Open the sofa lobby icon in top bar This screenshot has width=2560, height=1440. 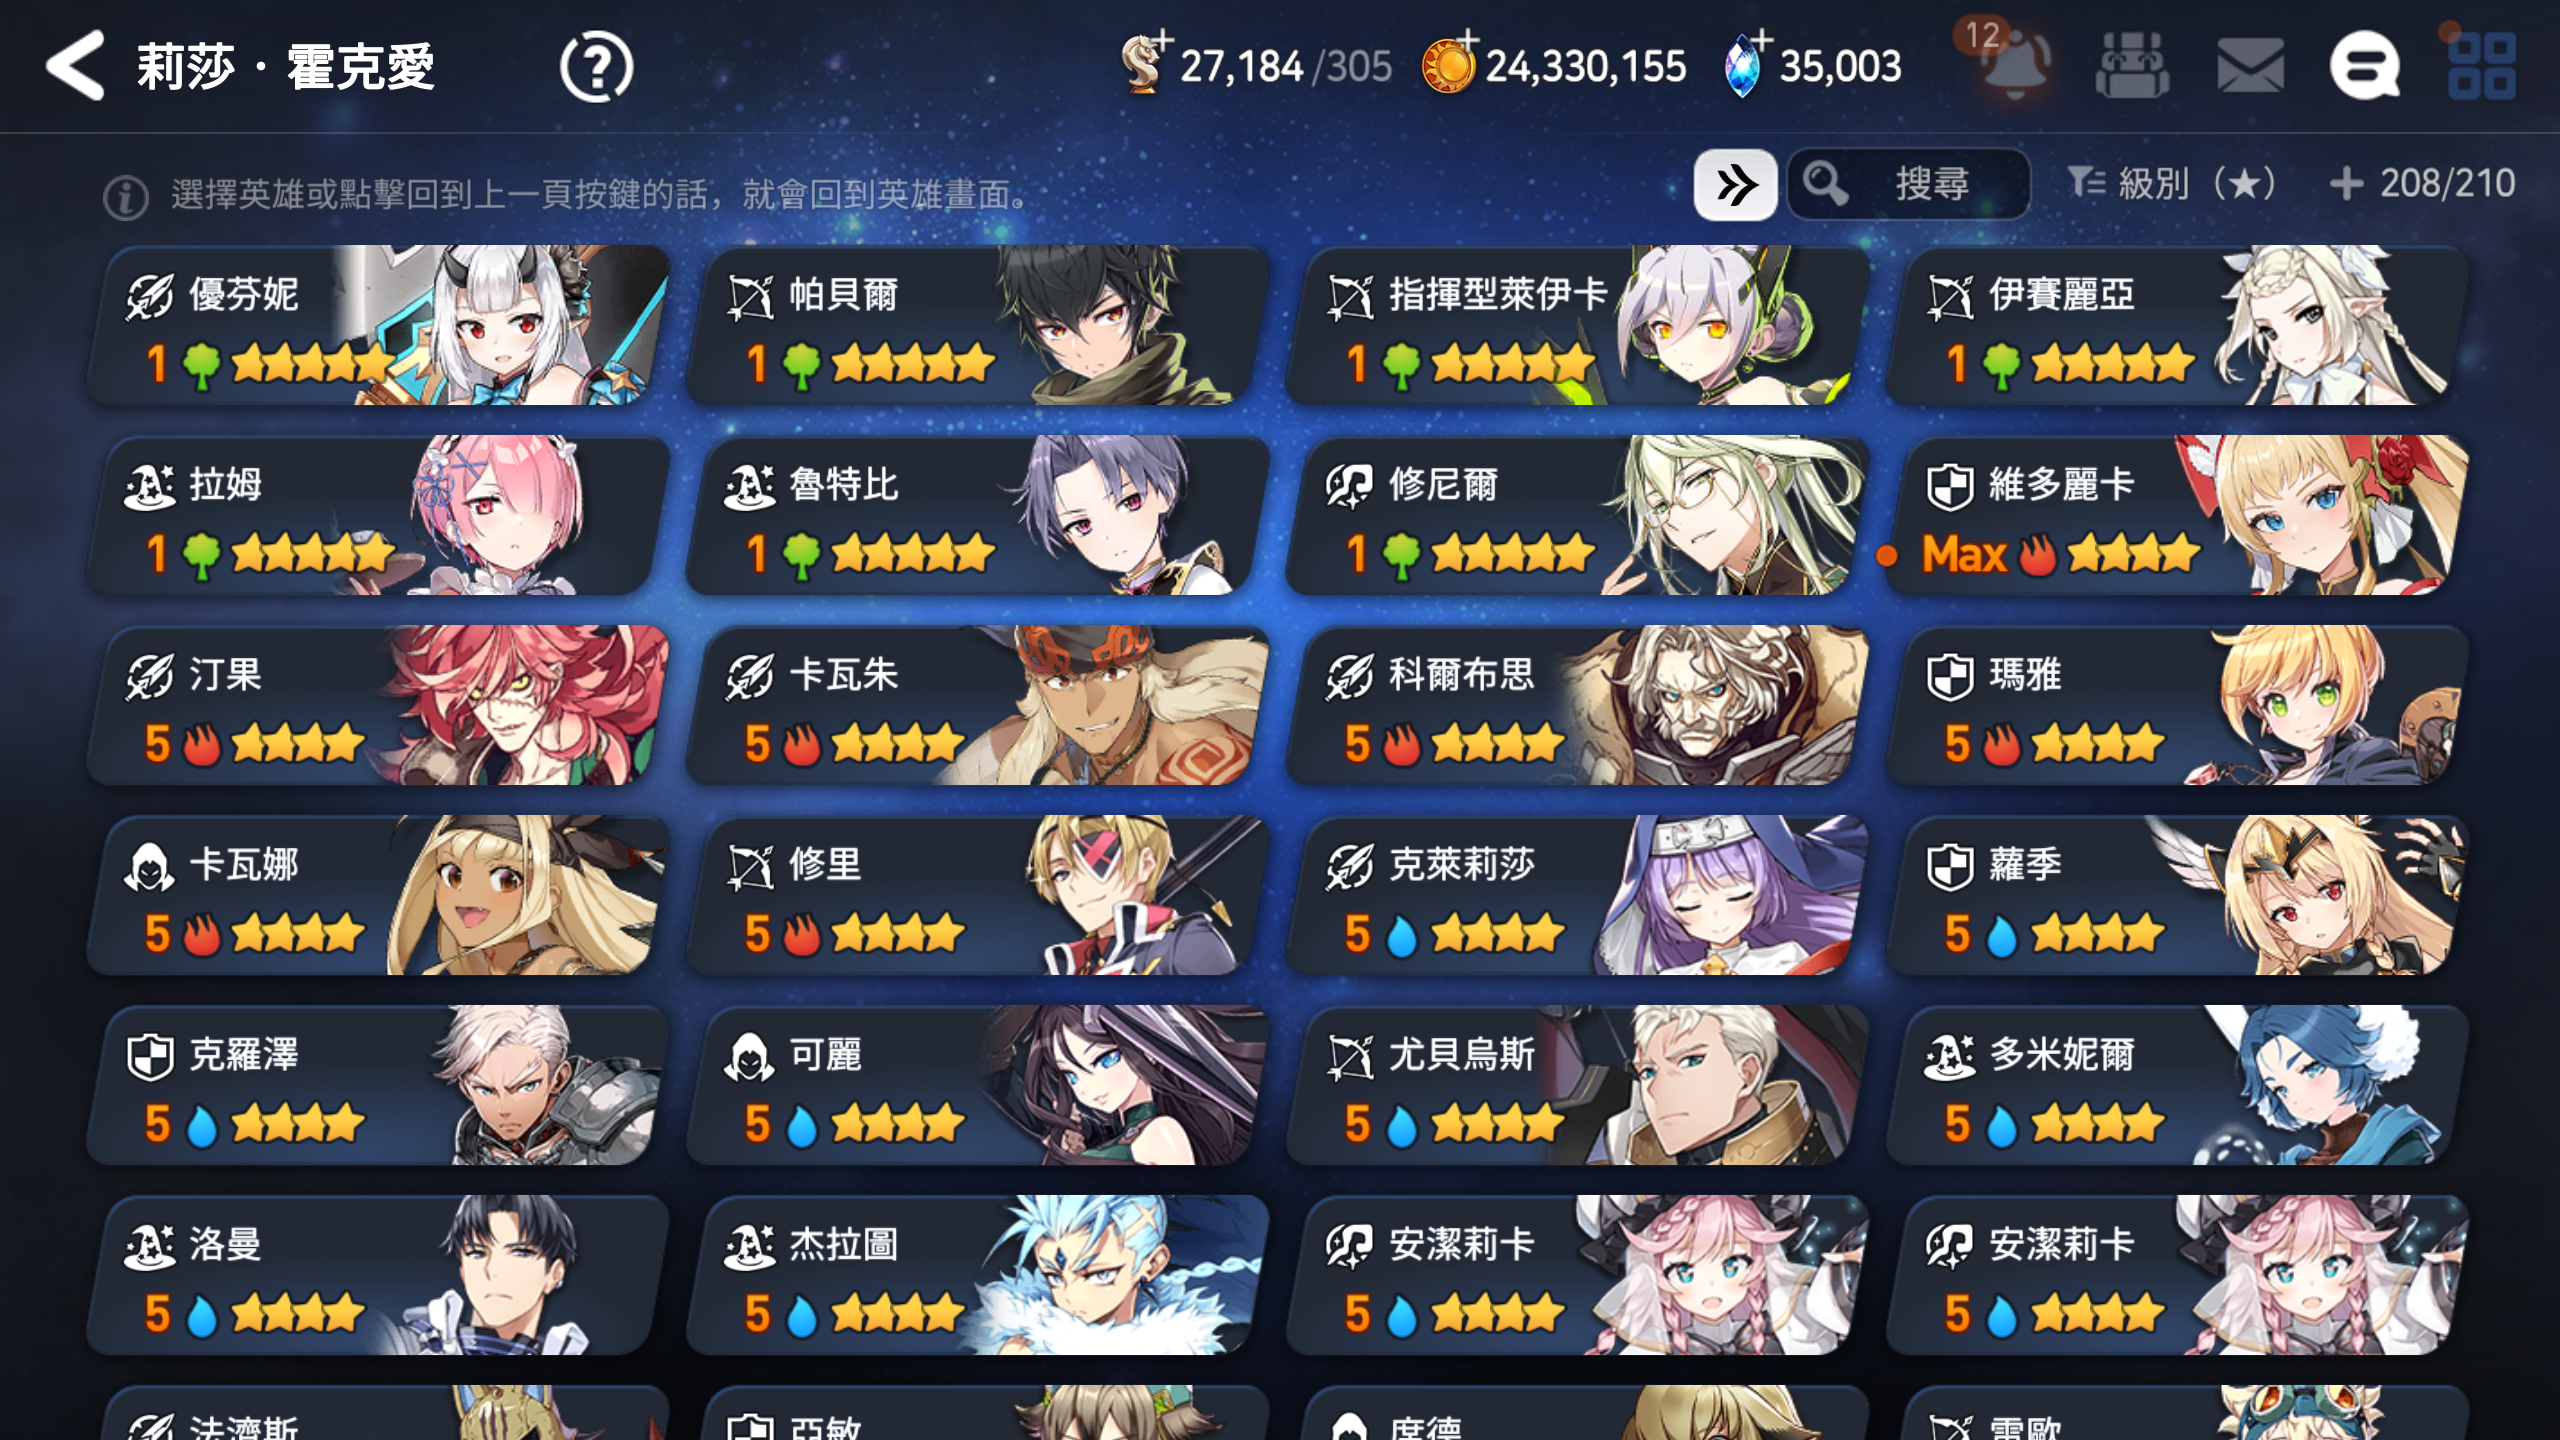click(2132, 66)
